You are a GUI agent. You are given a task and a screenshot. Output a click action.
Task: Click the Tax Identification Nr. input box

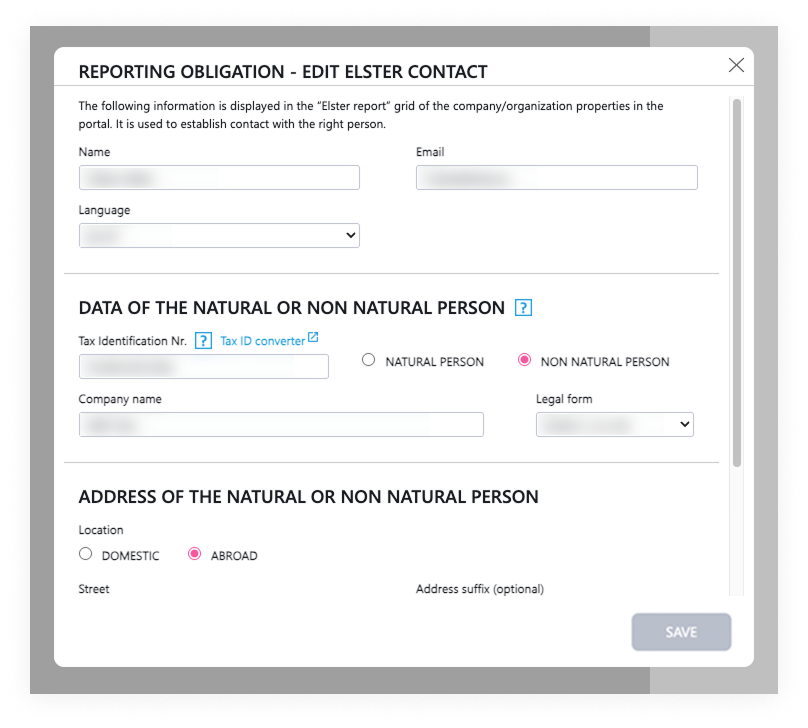click(204, 367)
